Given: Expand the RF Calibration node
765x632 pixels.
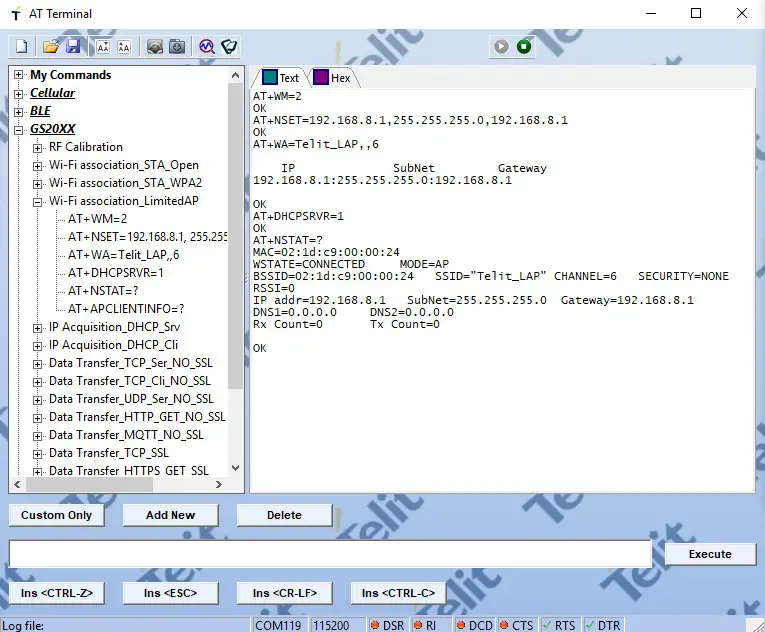Looking at the screenshot, I should tap(38, 148).
